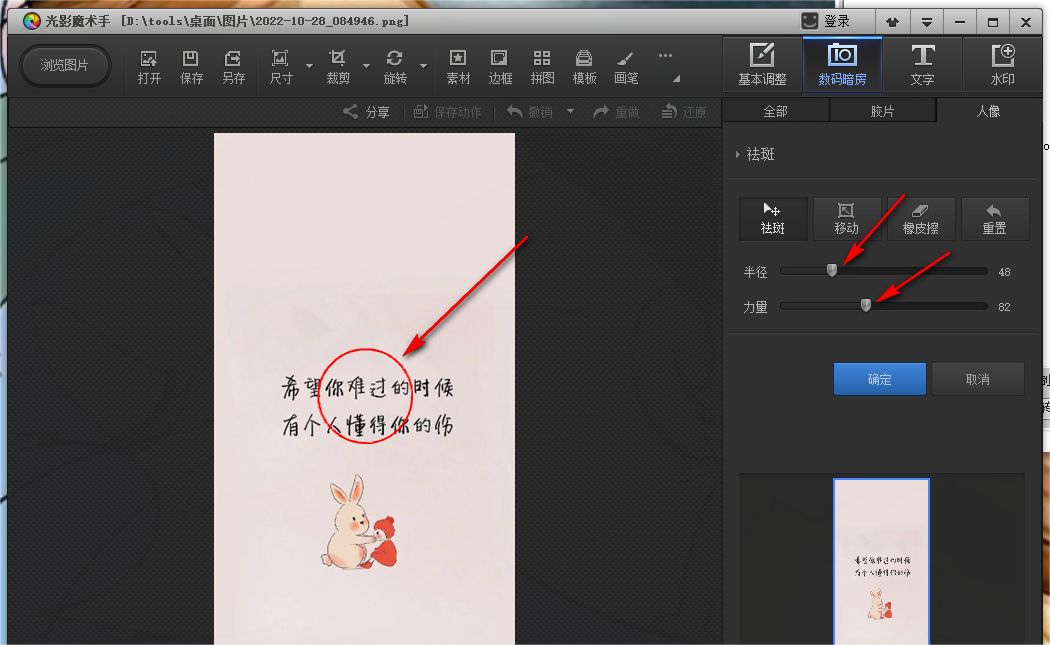
Task: Switch to the 移动 (Move) mode
Action: (x=846, y=218)
